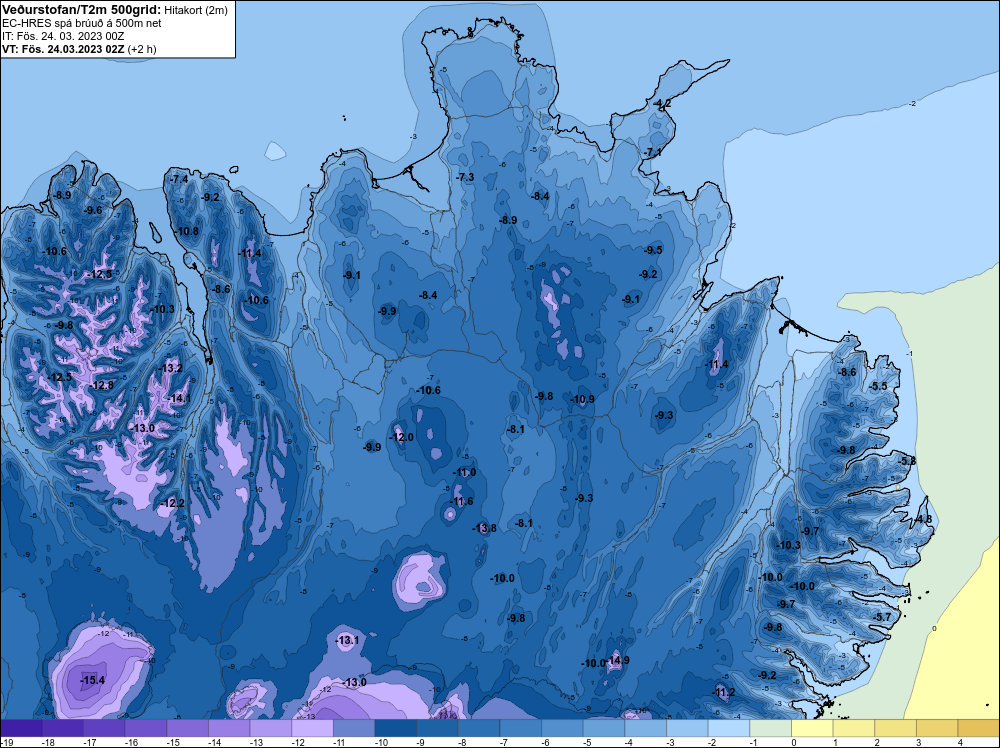Pick the pale yellow legend swatch labeled 0
1000x748 pixels.
coord(812,728)
